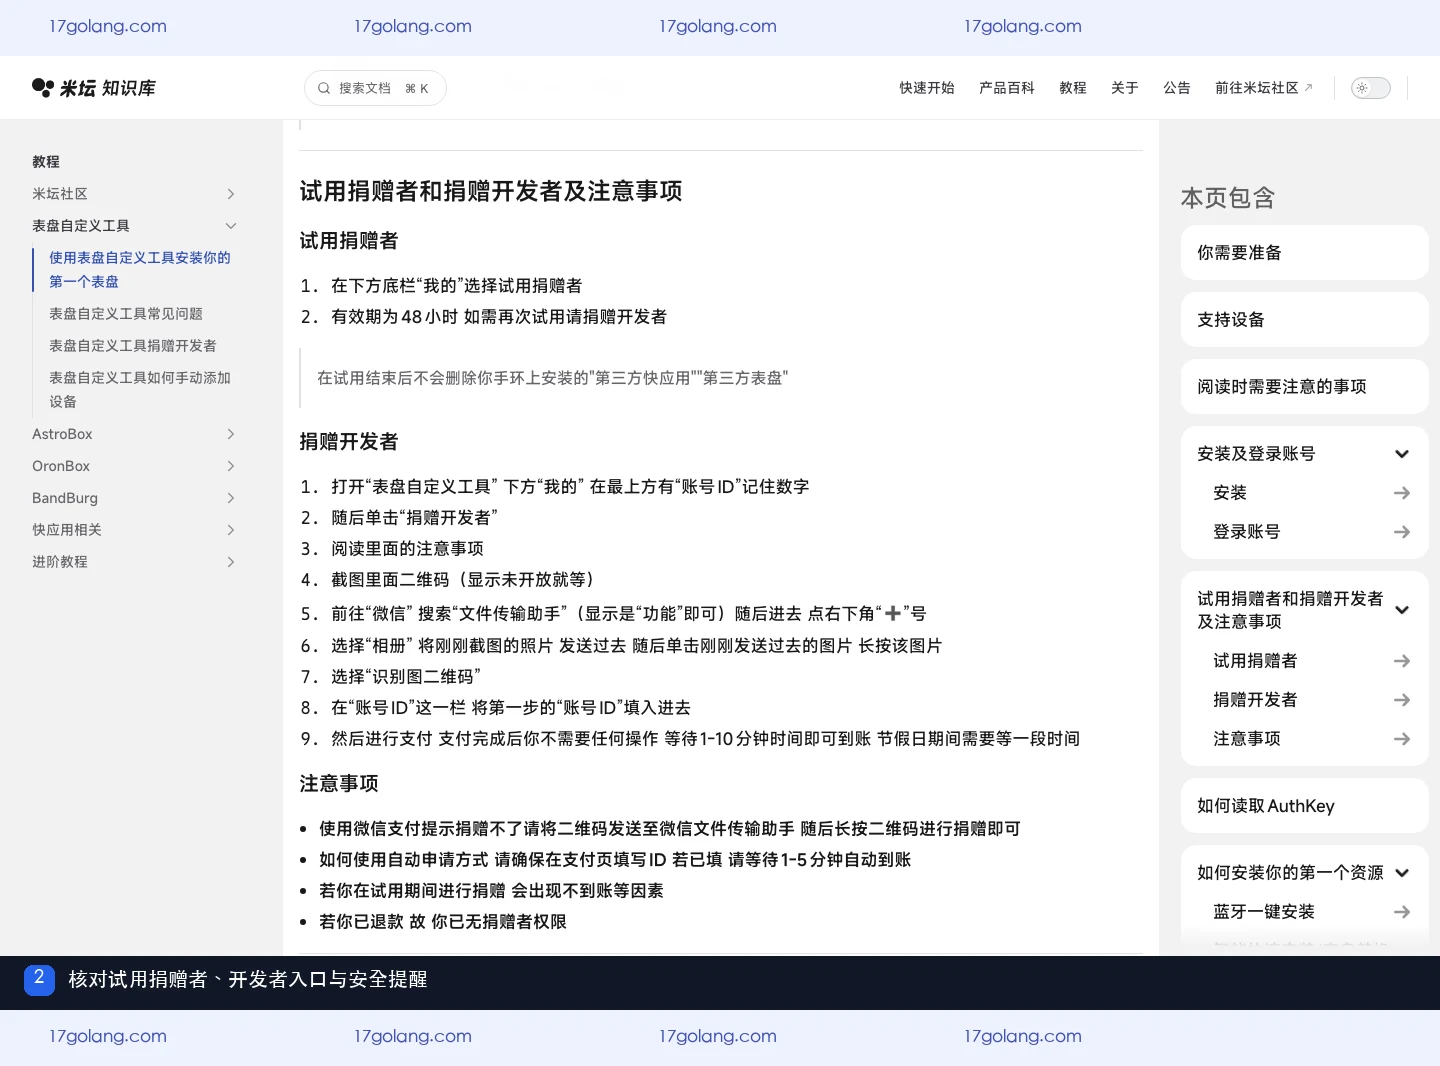Screen dimensions: 1440x1066
Task: Collapse the 试用捐赠者和捐赠开发者及注意事项 contents chevron
Action: pyautogui.click(x=1402, y=610)
